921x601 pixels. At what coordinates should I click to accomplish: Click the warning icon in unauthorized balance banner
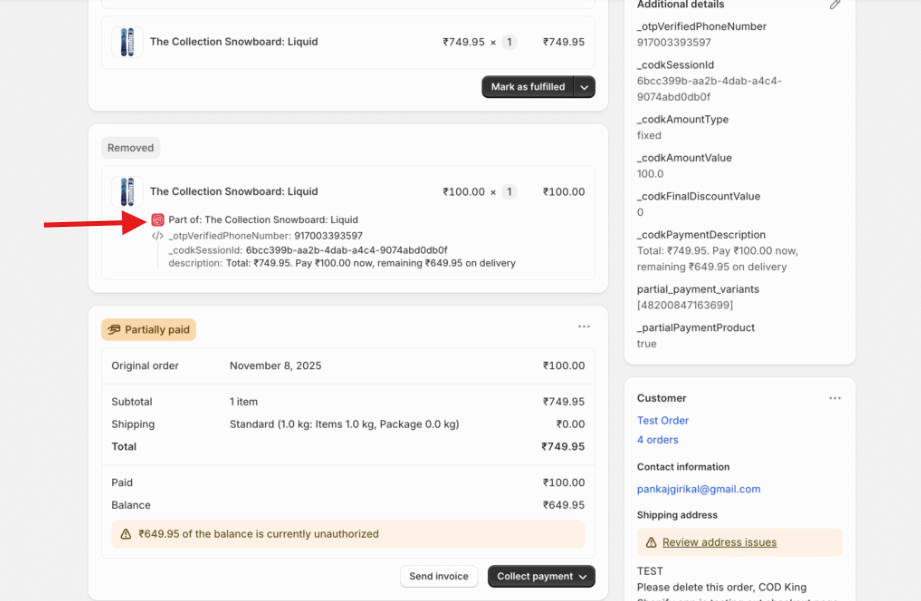coord(126,534)
